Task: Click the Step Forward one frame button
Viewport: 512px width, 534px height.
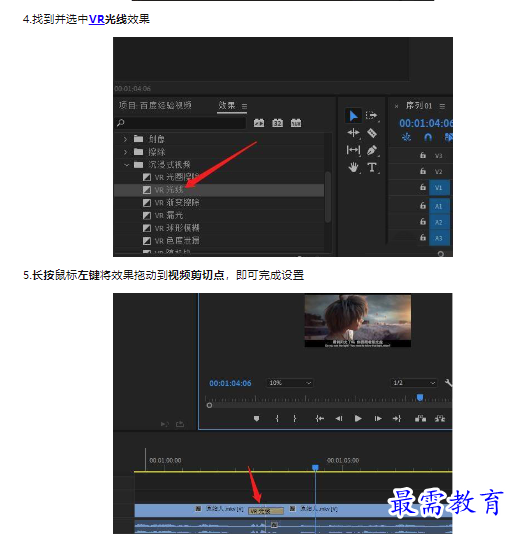Action: pyautogui.click(x=378, y=419)
